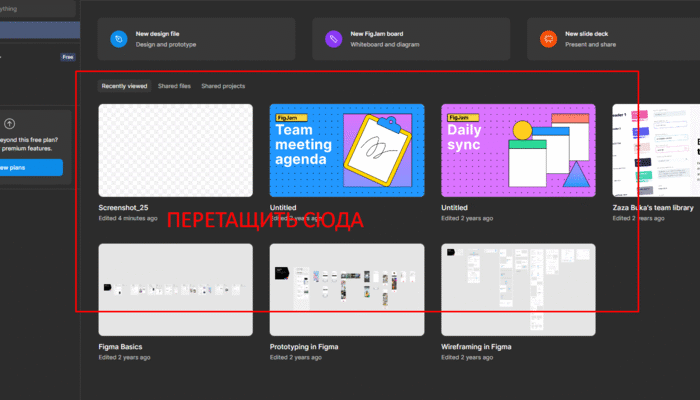The width and height of the screenshot is (700, 400).
Task: Click the New FigJam board card title
Action: (x=378, y=34)
